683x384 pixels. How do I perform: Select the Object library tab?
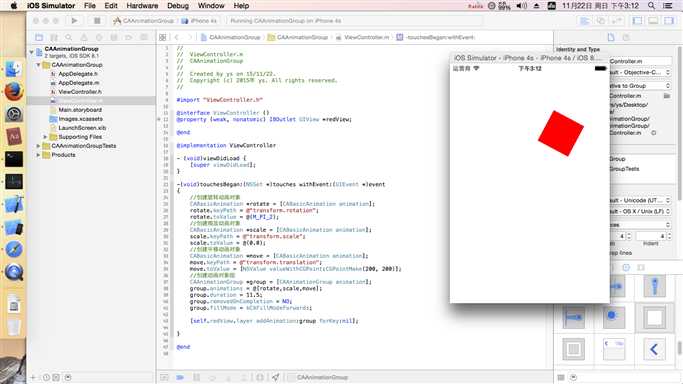(x=626, y=267)
